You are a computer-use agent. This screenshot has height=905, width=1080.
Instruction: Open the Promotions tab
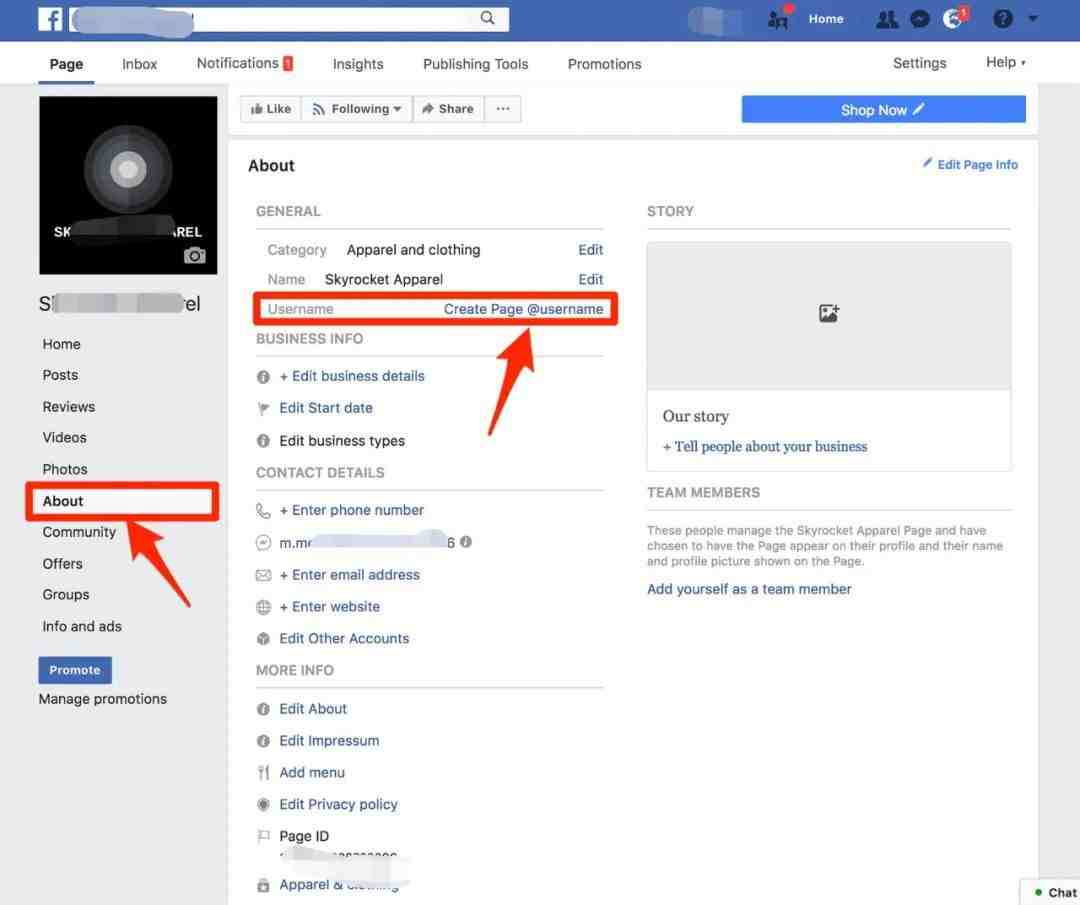point(604,64)
